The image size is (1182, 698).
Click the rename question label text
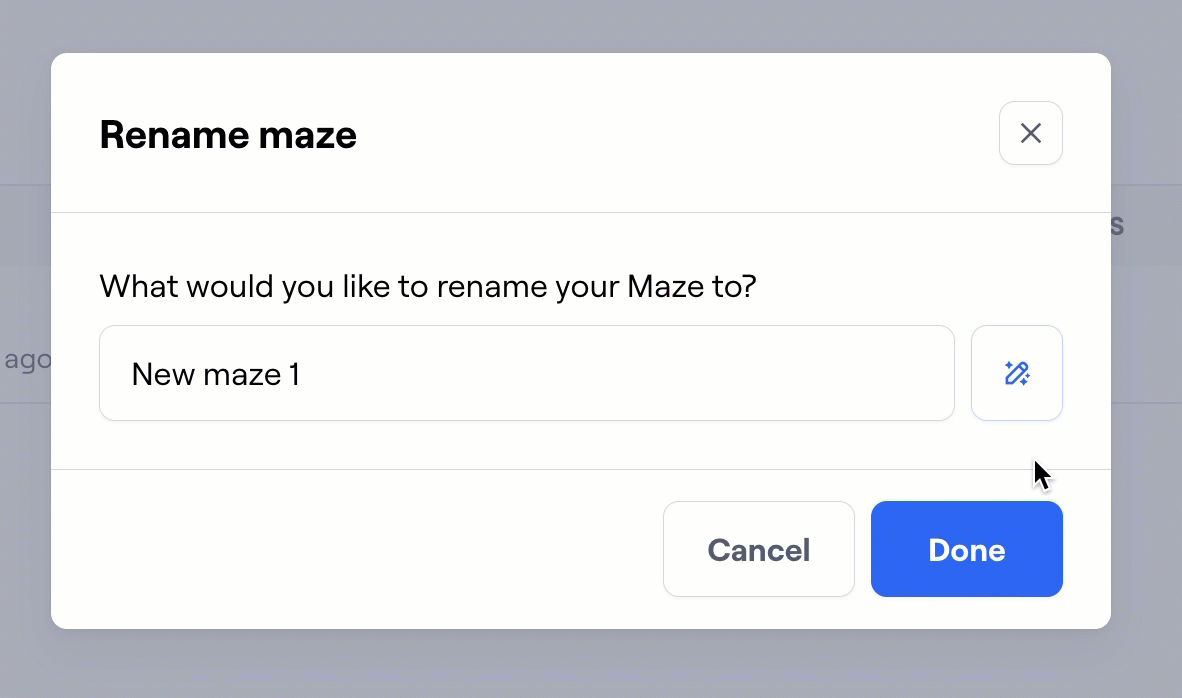427,288
